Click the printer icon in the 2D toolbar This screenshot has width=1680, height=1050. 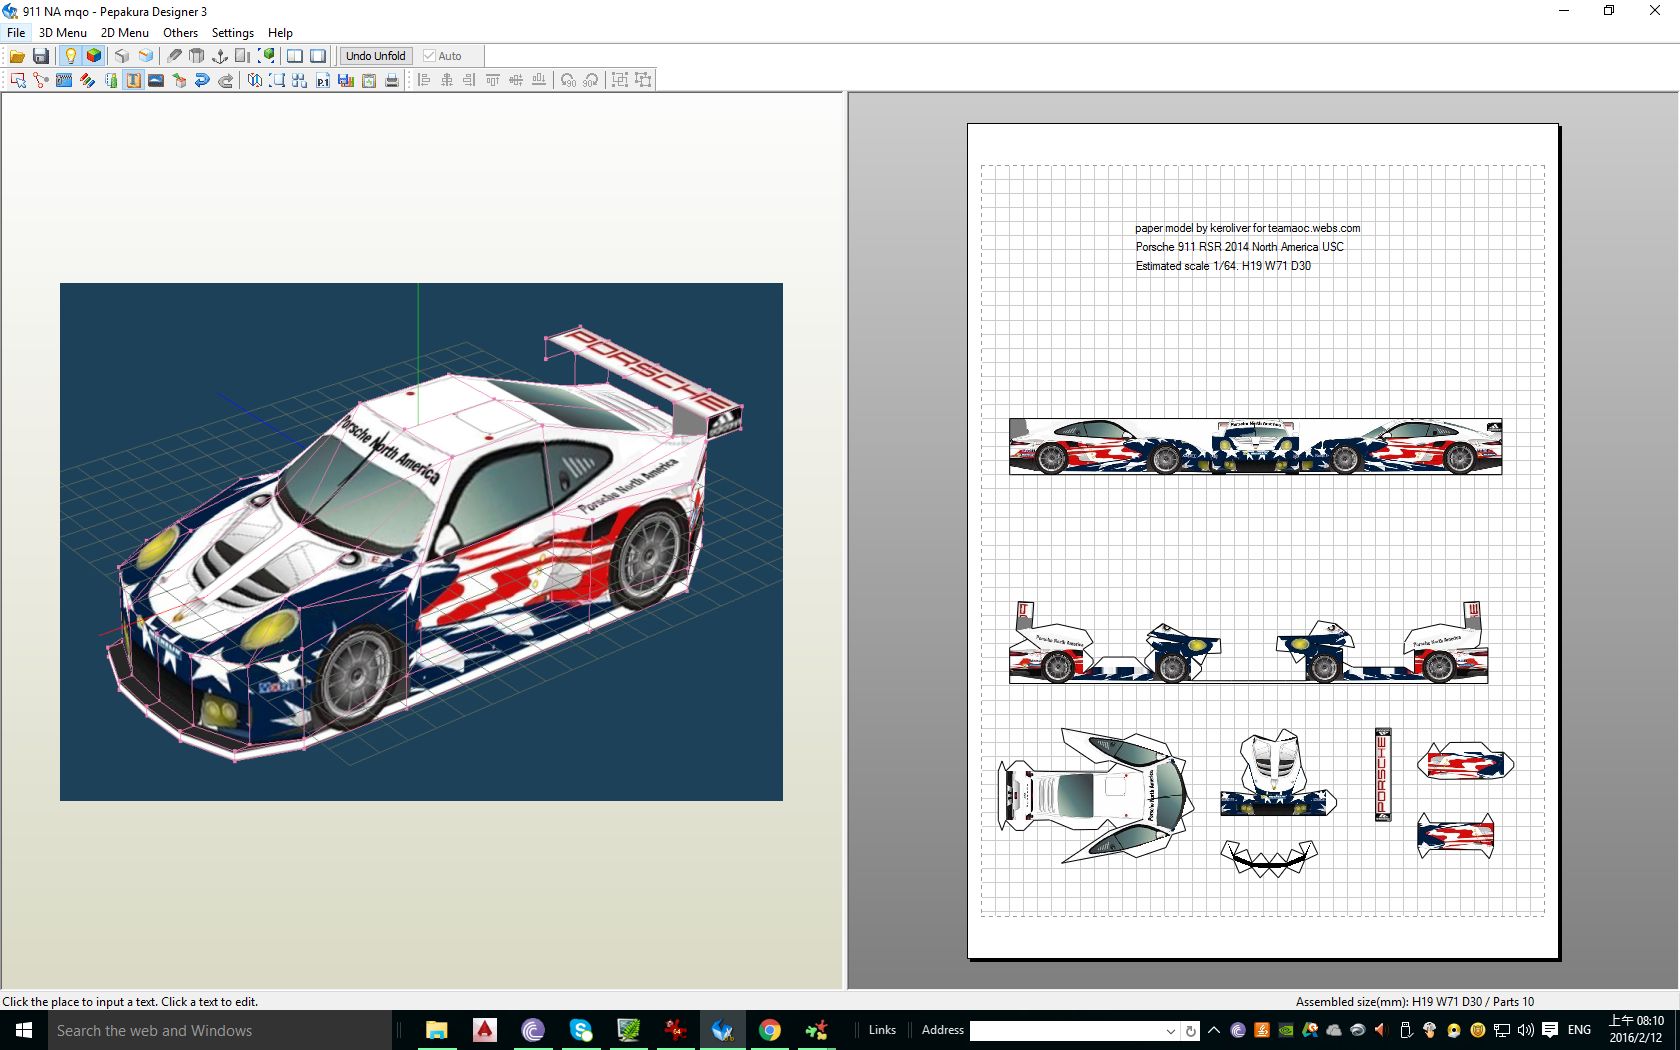(392, 80)
